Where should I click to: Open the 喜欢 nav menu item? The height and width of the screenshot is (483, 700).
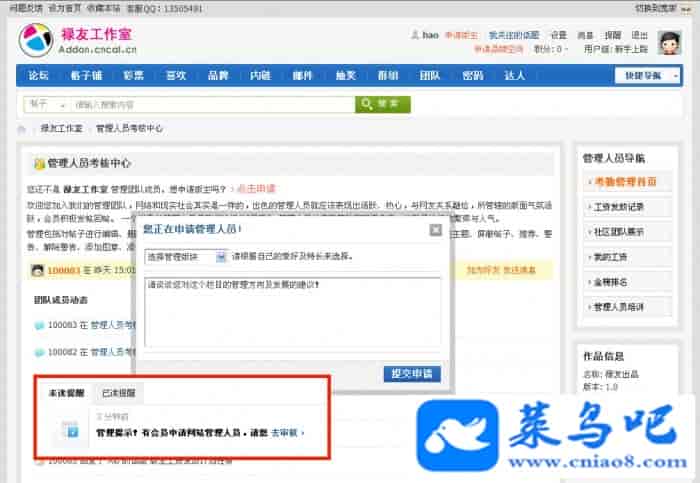pos(175,75)
